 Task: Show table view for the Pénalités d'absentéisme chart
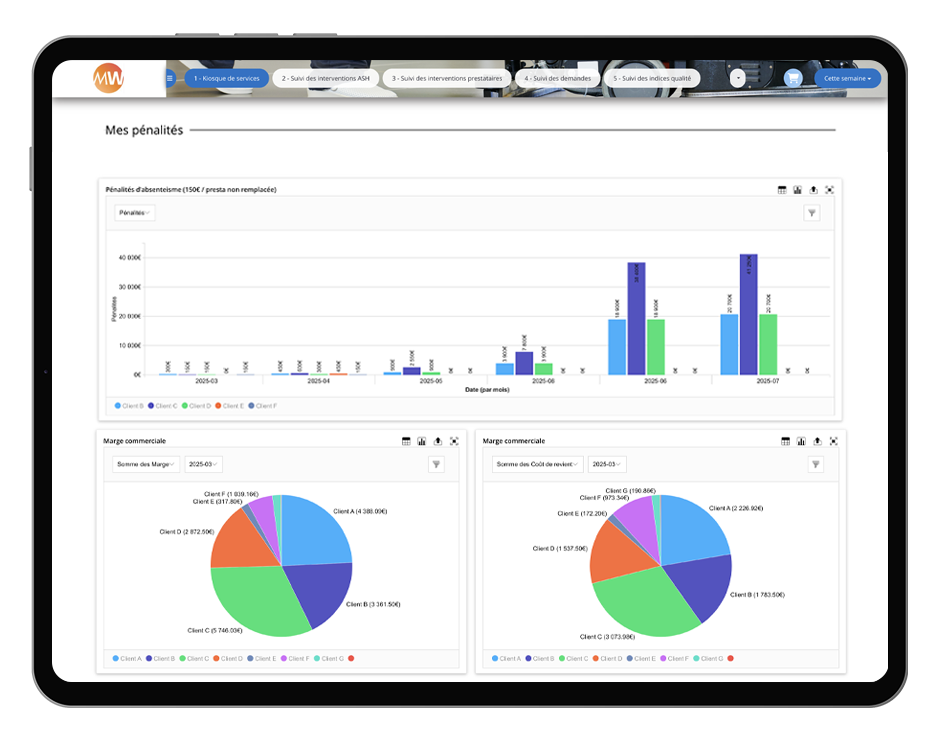[x=782, y=189]
